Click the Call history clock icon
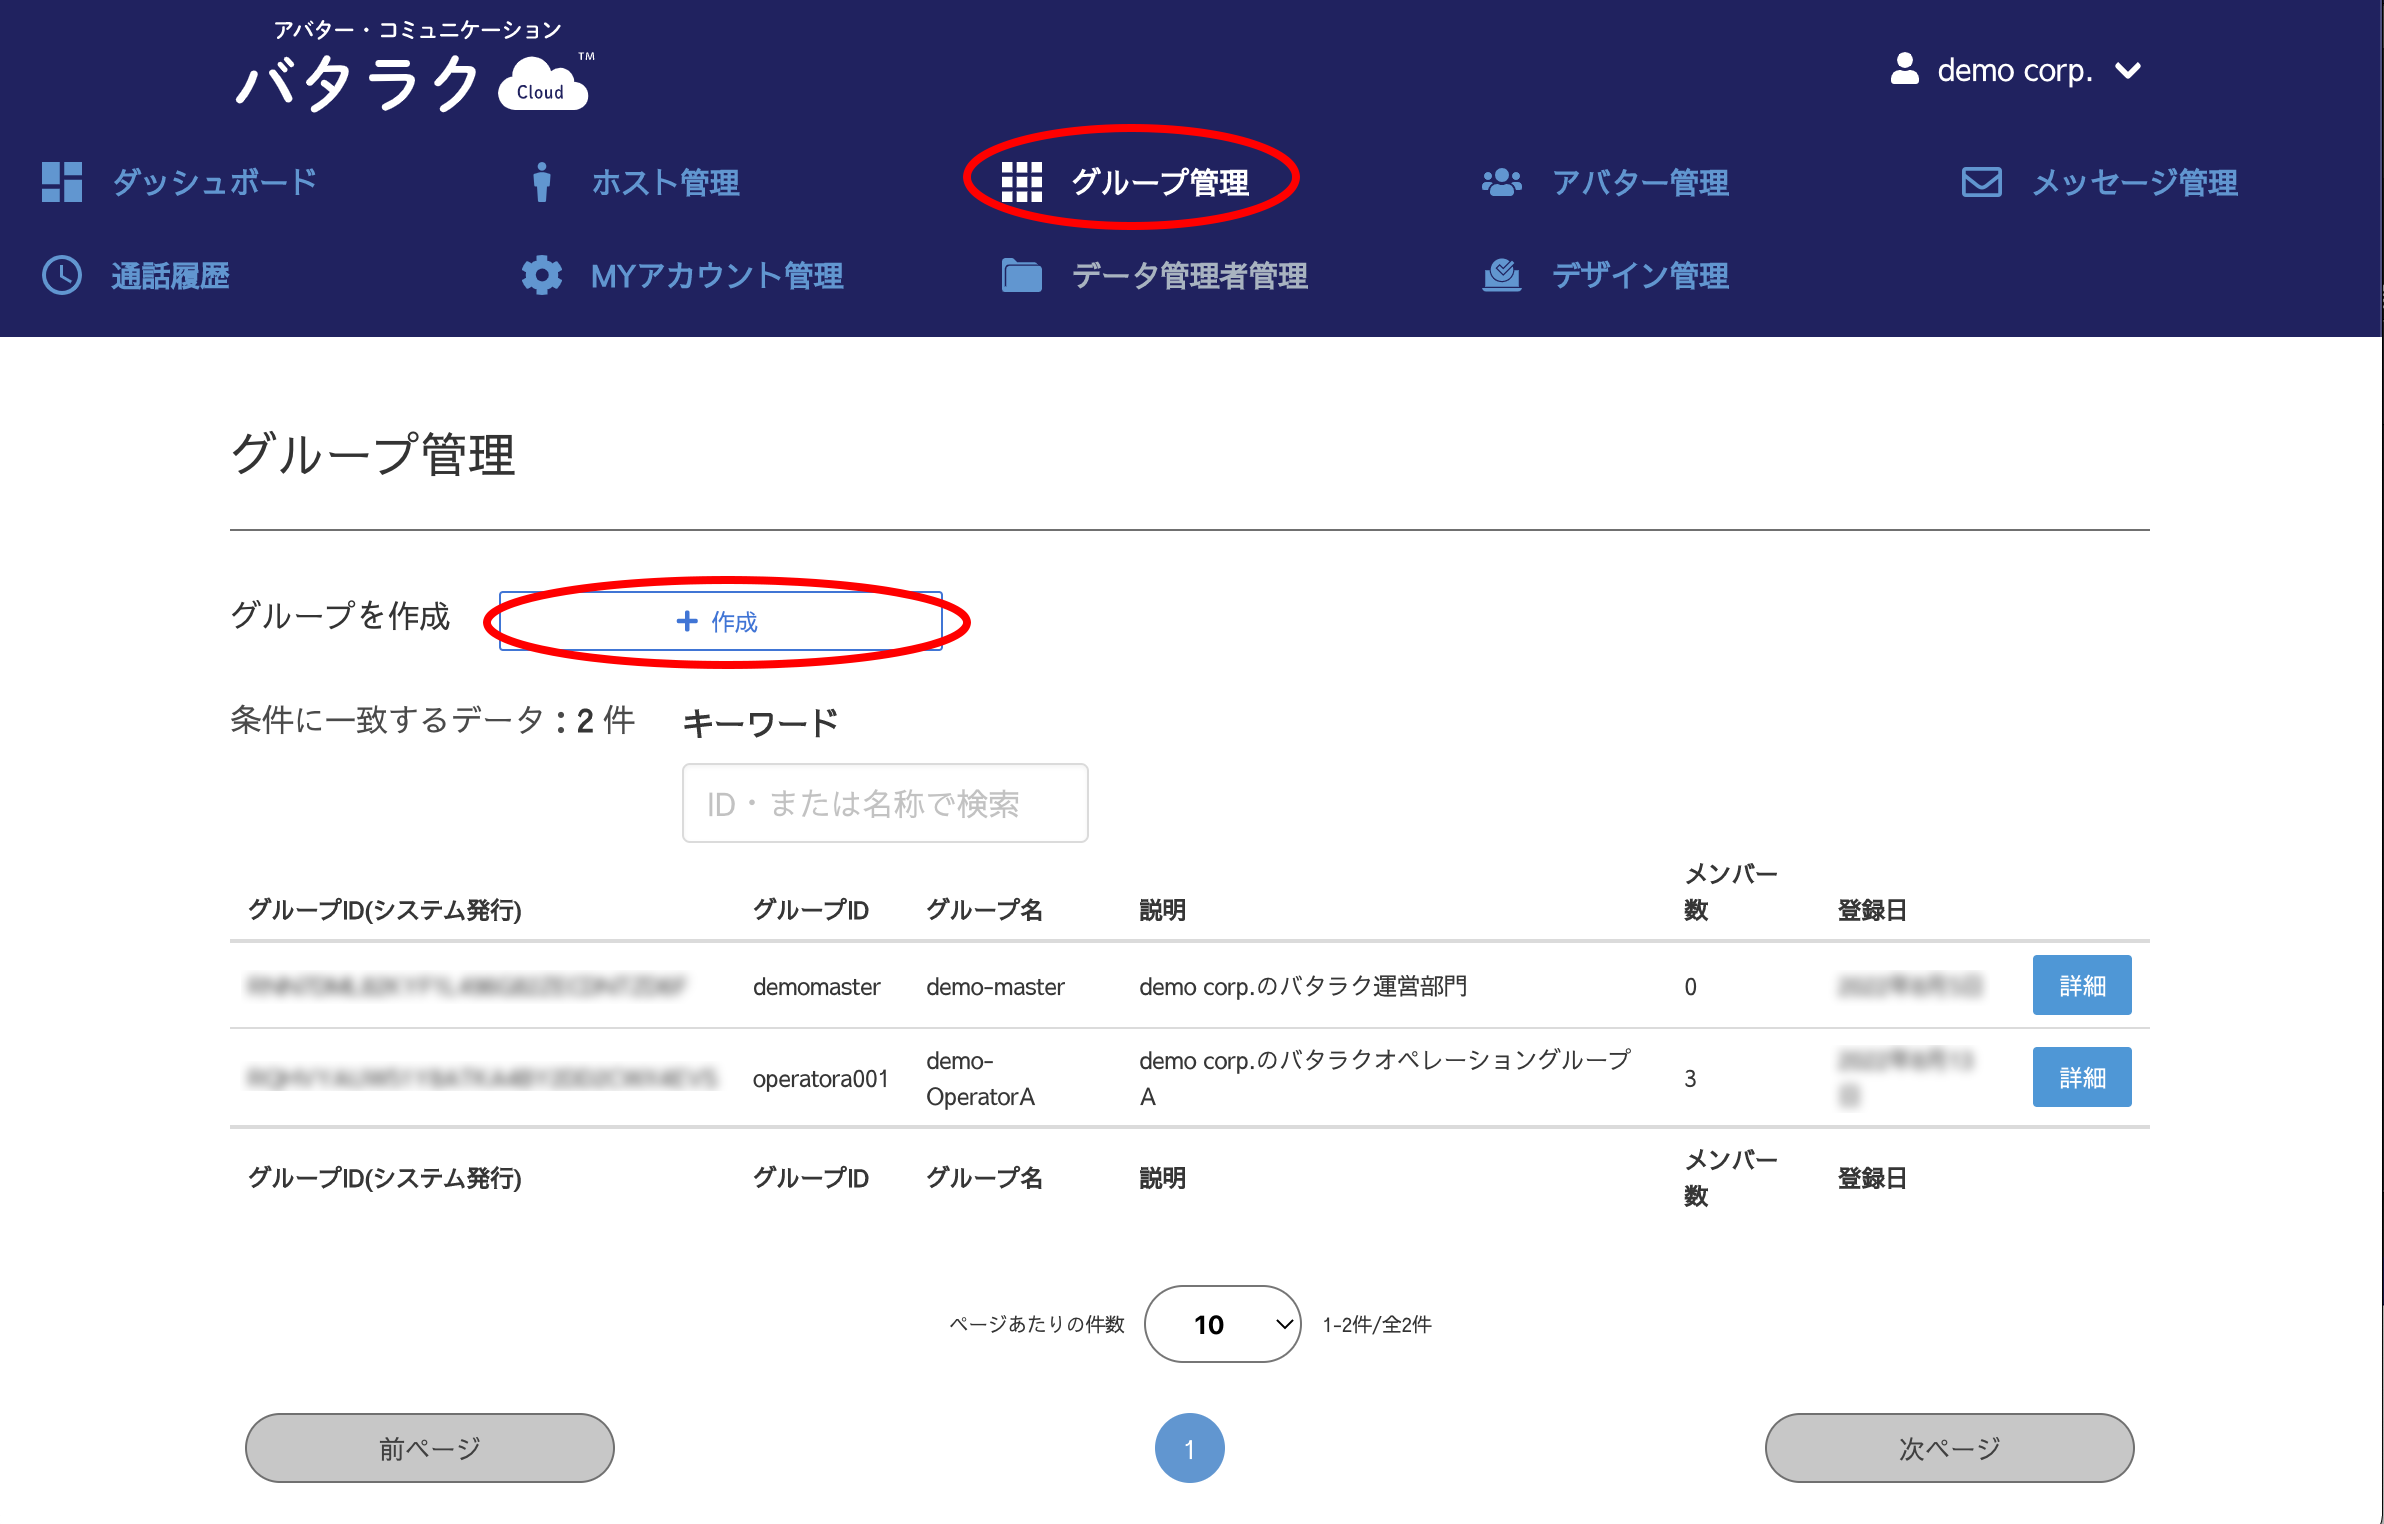The width and height of the screenshot is (2384, 1524). pyautogui.click(x=61, y=275)
